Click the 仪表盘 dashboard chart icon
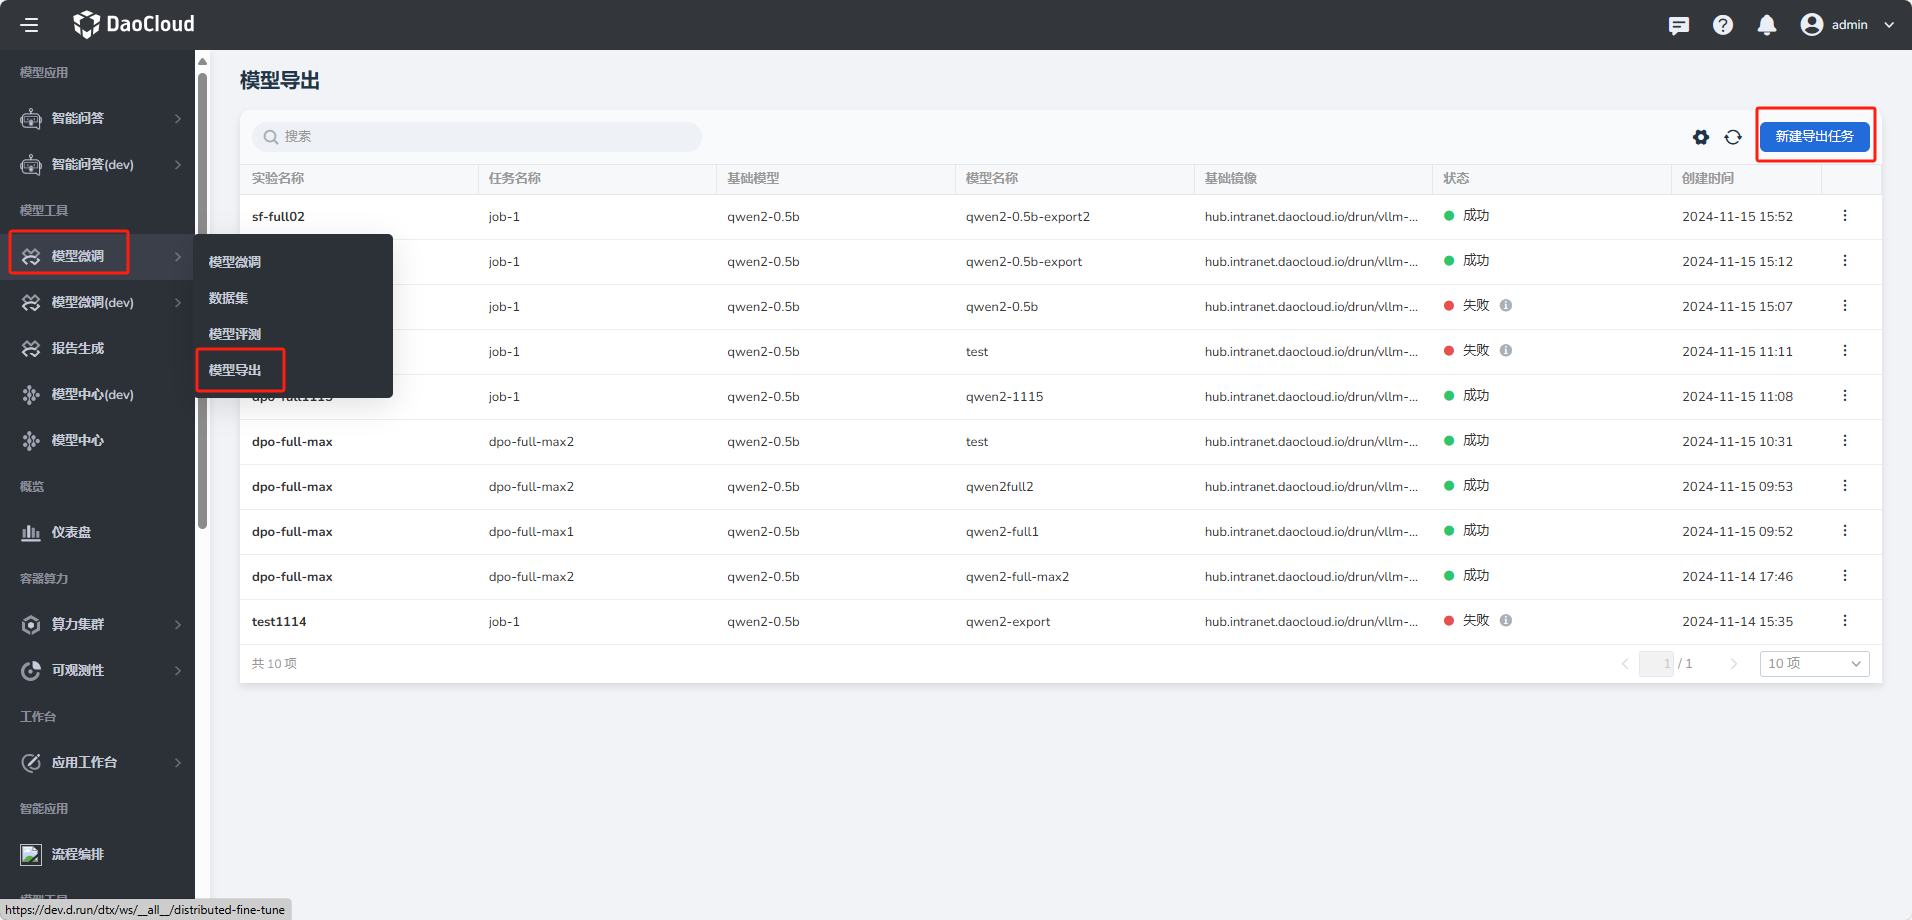Screen dimensions: 1912x920 [31, 533]
